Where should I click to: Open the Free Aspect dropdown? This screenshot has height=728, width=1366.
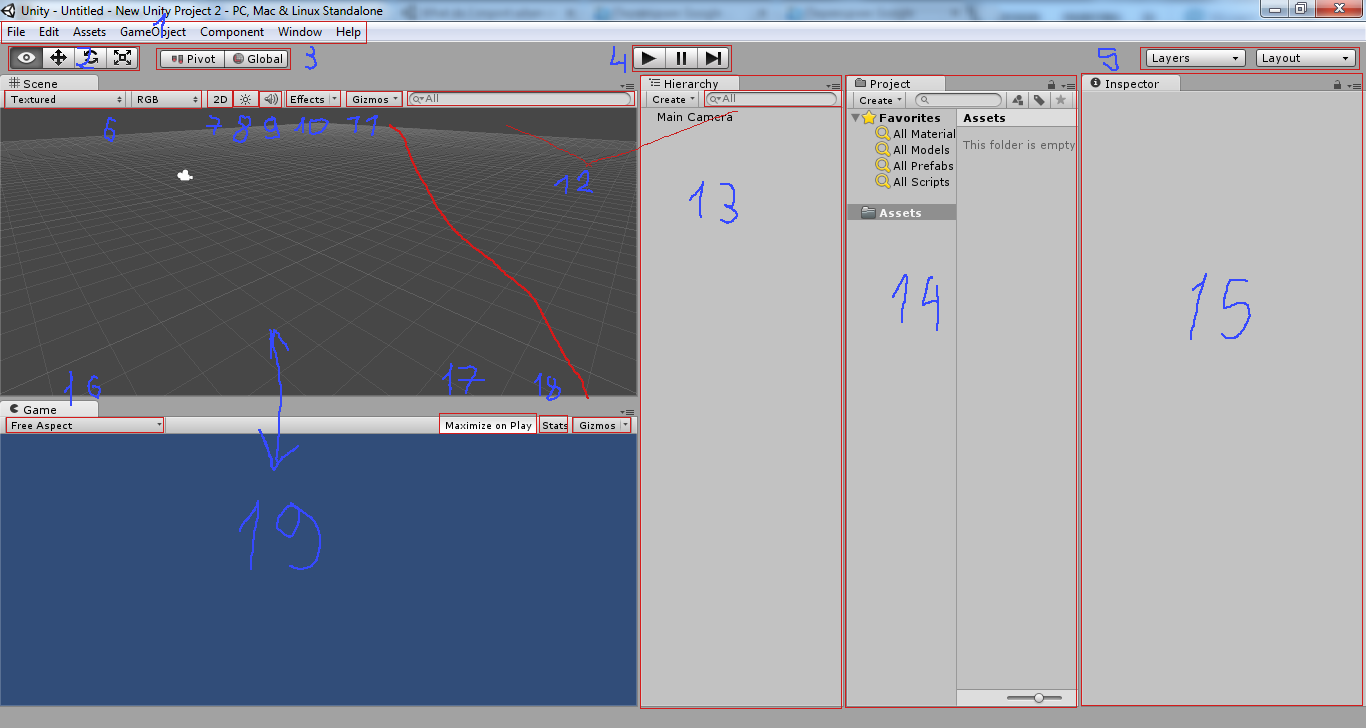(x=85, y=425)
